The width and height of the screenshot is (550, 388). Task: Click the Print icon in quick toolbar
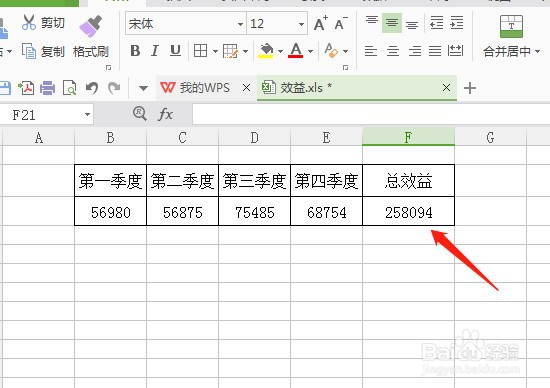pos(47,88)
